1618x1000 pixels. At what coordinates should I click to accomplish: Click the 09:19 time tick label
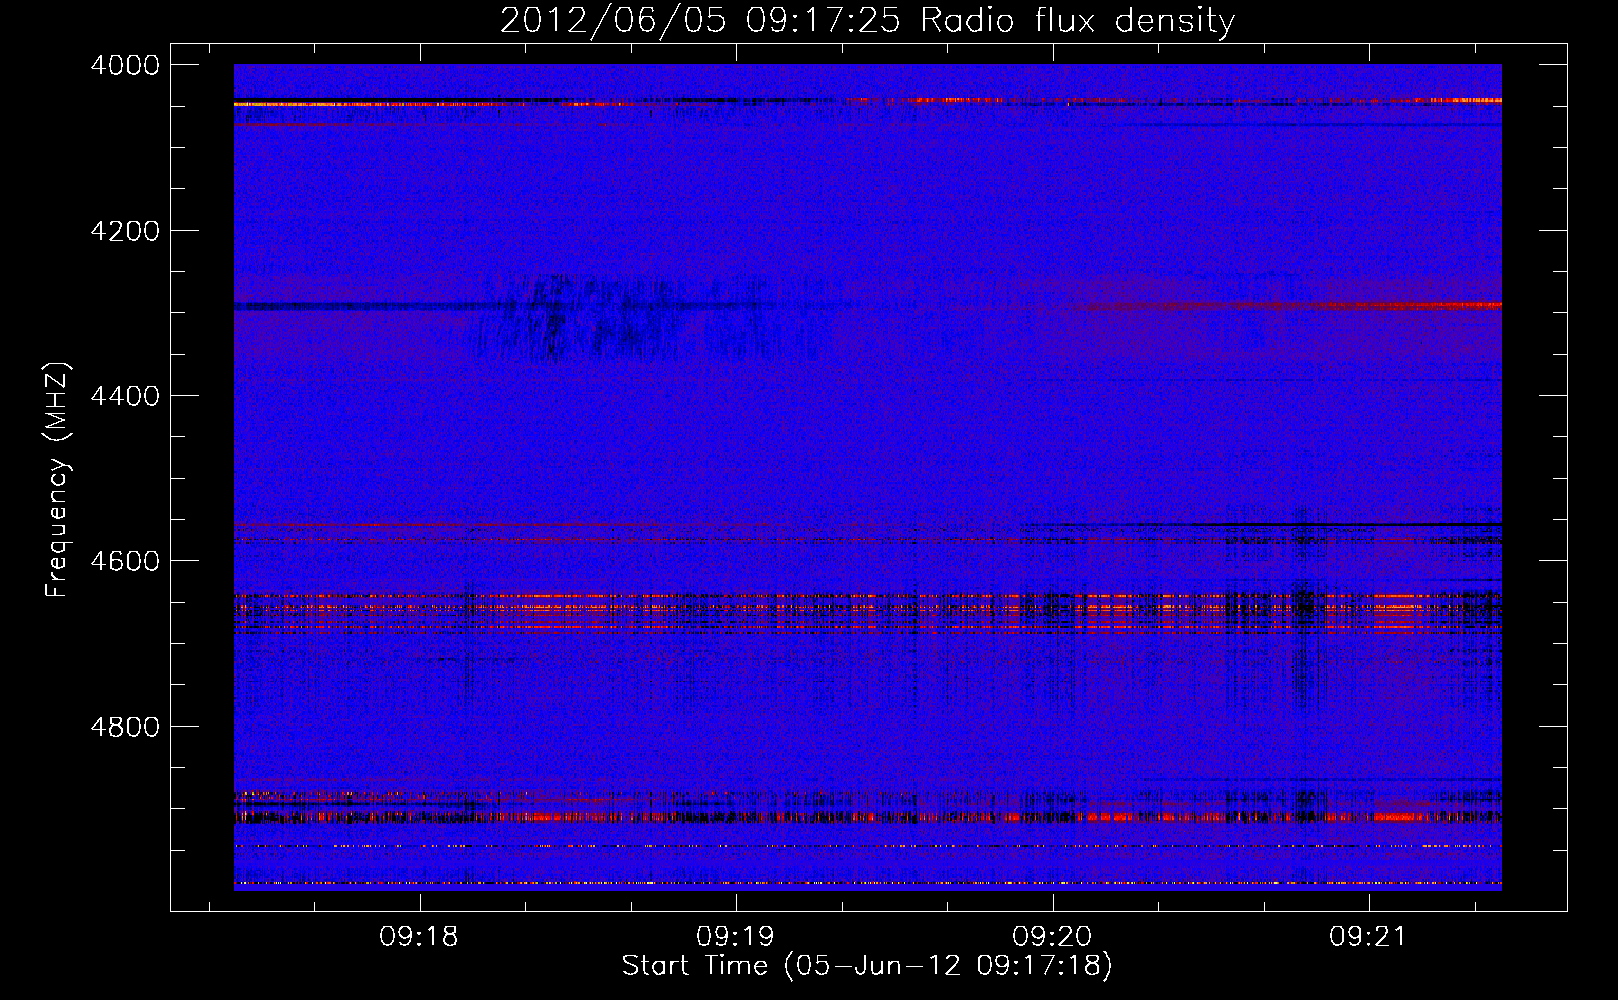(736, 937)
